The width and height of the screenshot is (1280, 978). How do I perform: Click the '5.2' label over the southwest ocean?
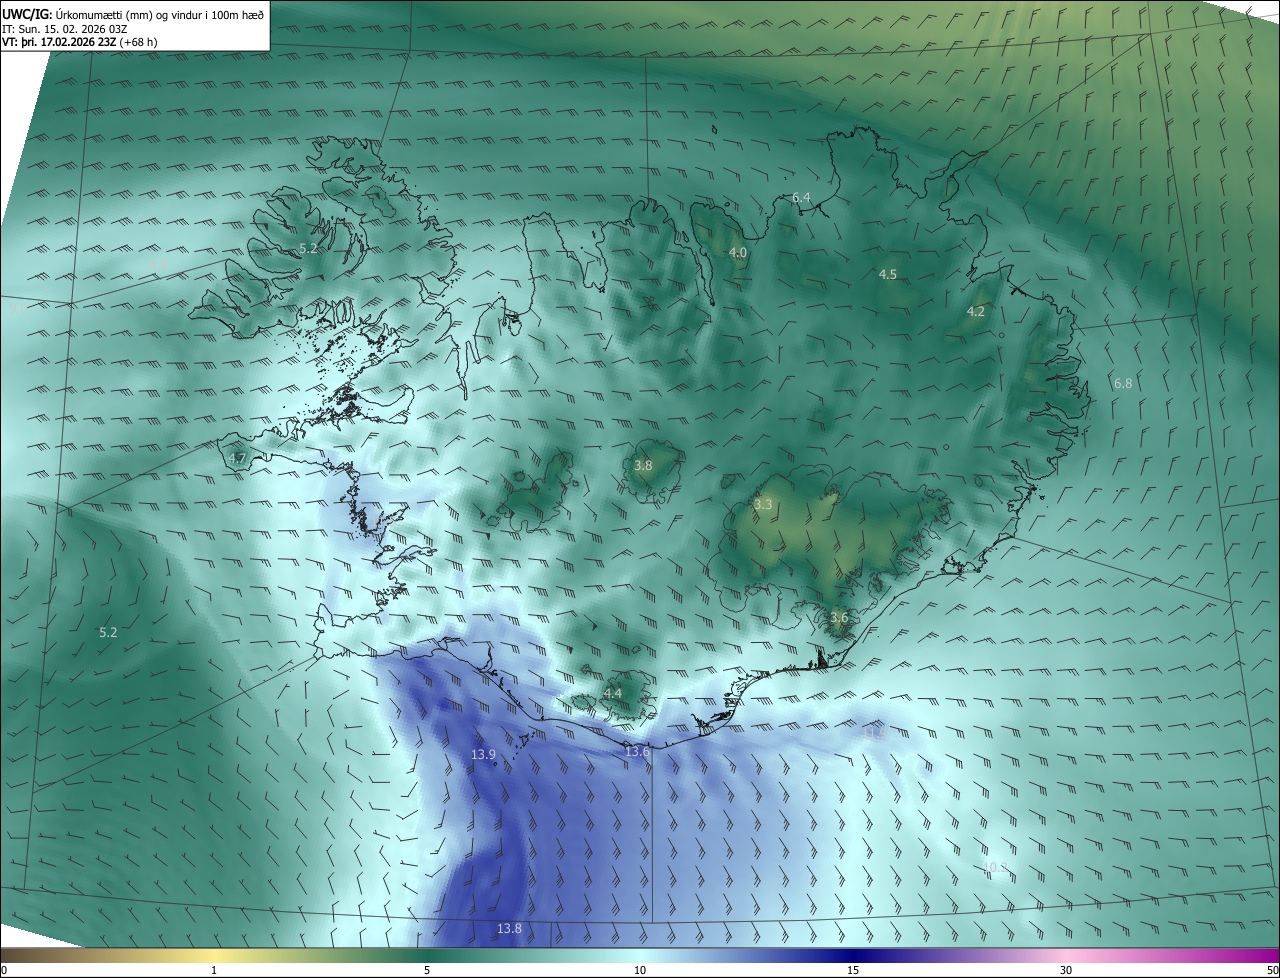coord(108,632)
